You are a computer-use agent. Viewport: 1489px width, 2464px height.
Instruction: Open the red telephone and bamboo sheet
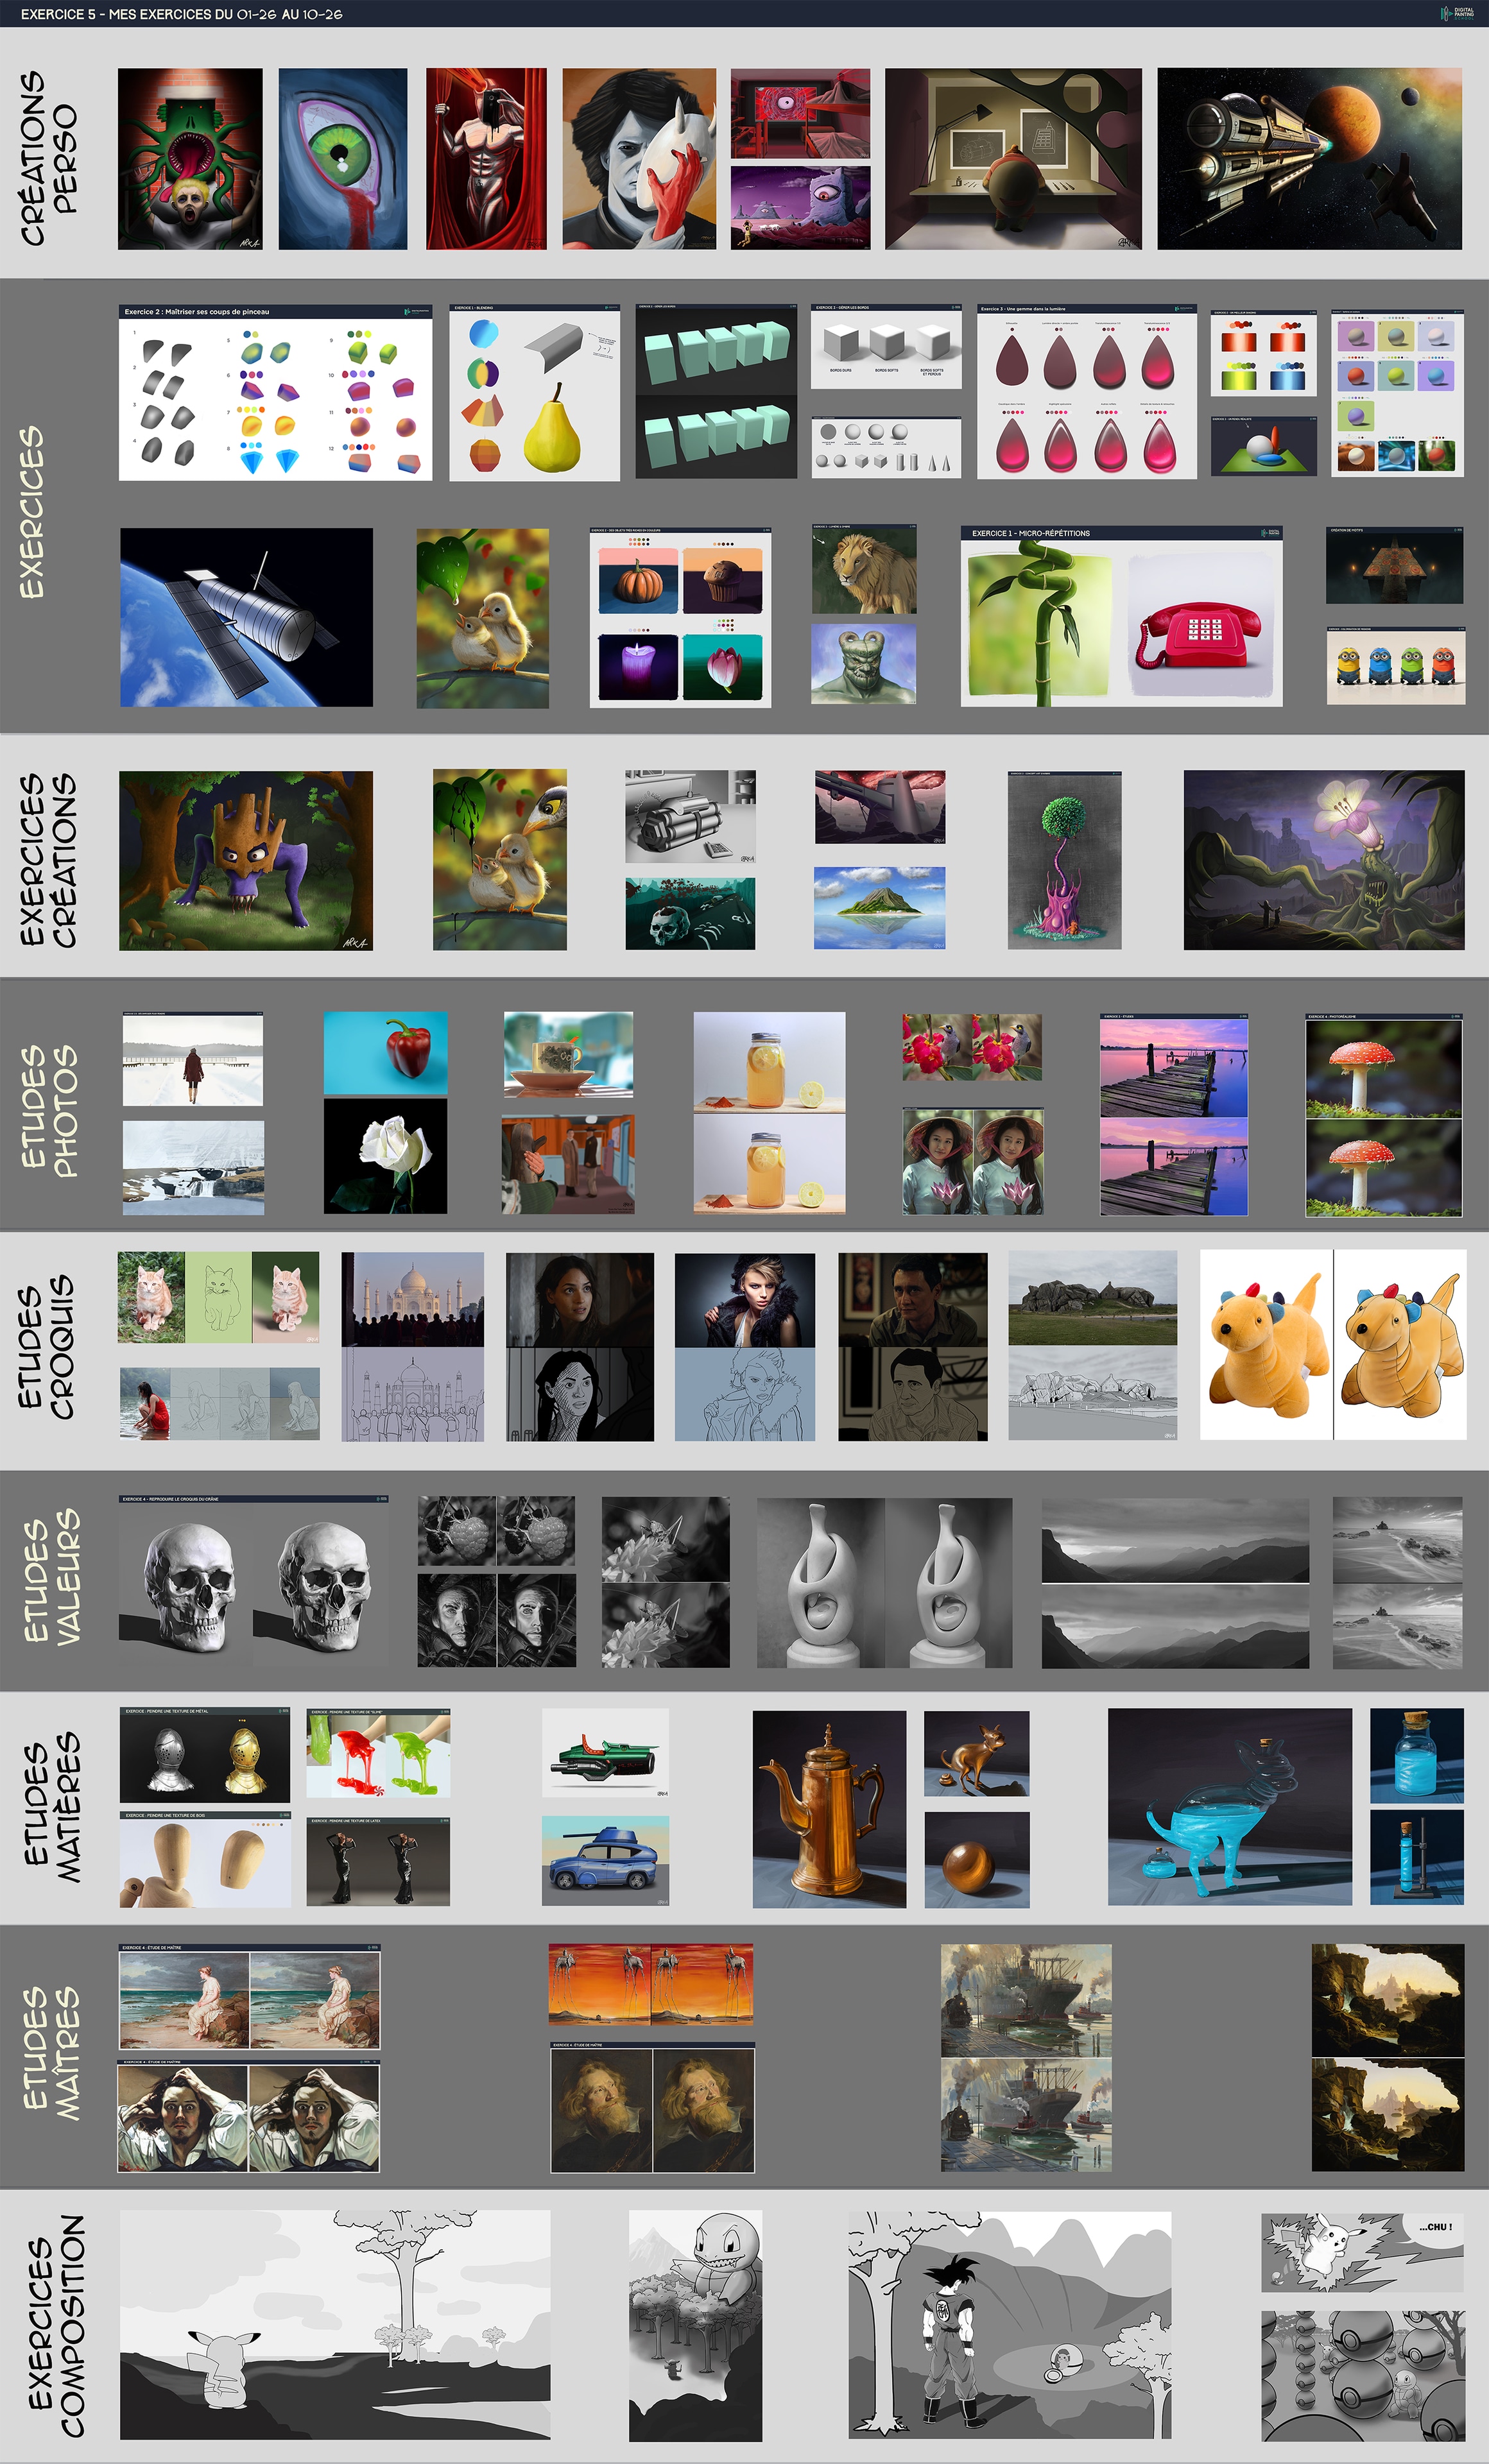click(1122, 617)
